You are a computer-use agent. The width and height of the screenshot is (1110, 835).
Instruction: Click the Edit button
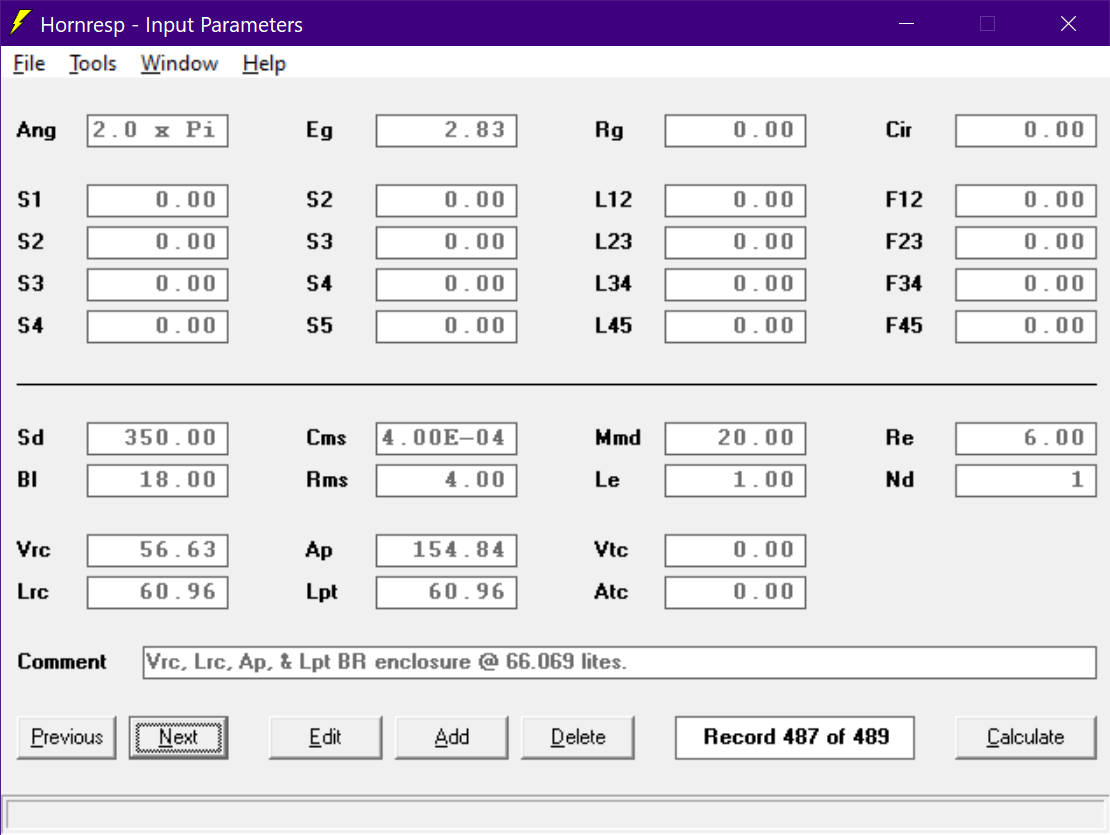[x=325, y=737]
